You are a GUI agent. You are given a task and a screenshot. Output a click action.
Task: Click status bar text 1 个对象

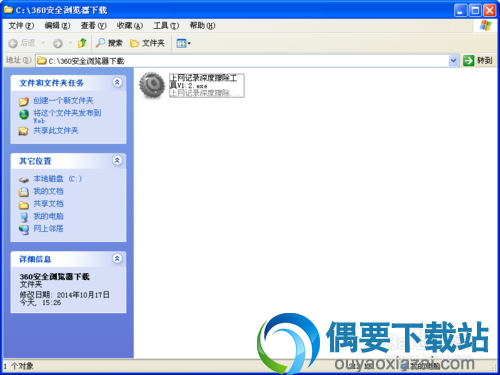click(19, 366)
